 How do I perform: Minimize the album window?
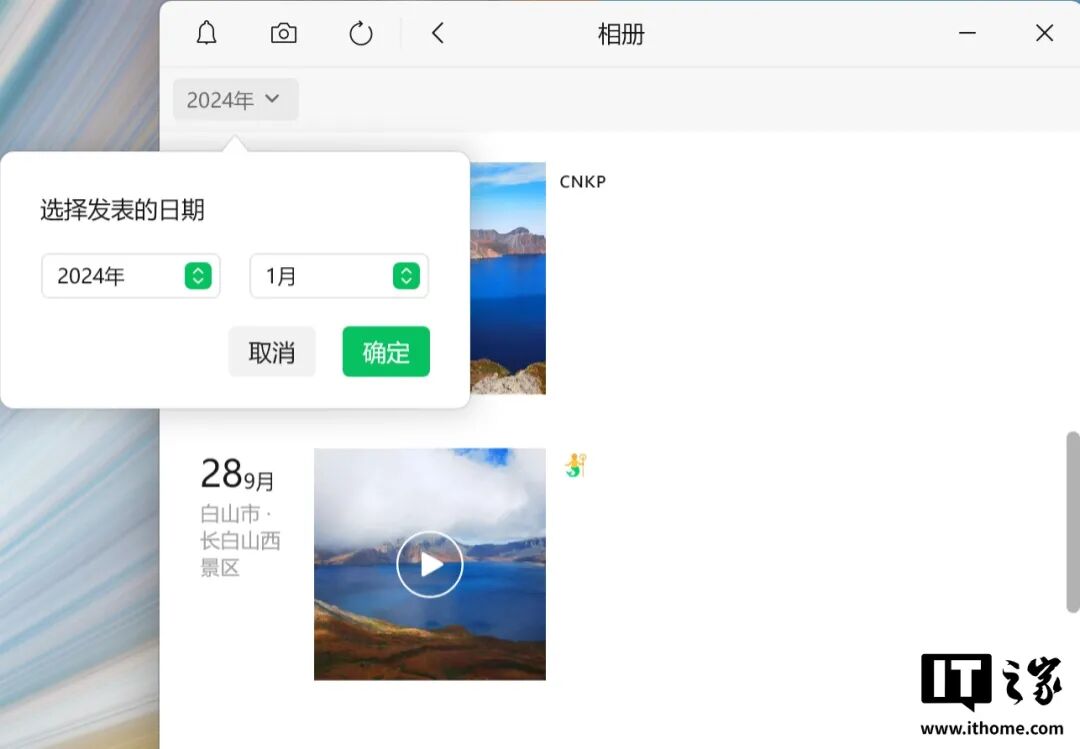[x=967, y=34]
